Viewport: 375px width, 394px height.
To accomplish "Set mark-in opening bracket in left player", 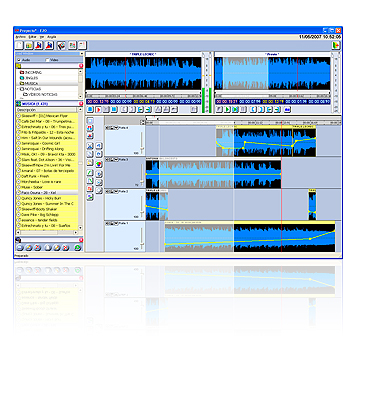I will (124, 109).
